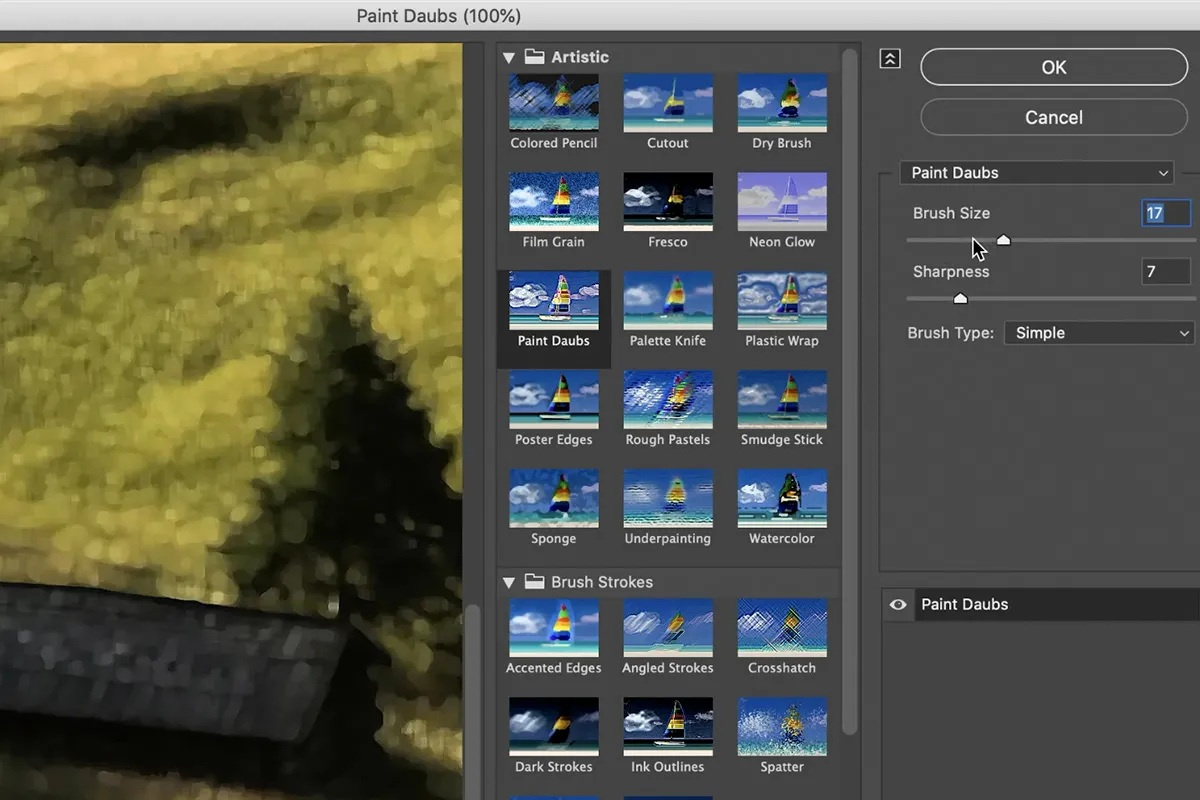The width and height of the screenshot is (1200, 800).
Task: Apply the Dry Brush filter
Action: pyautogui.click(x=782, y=102)
